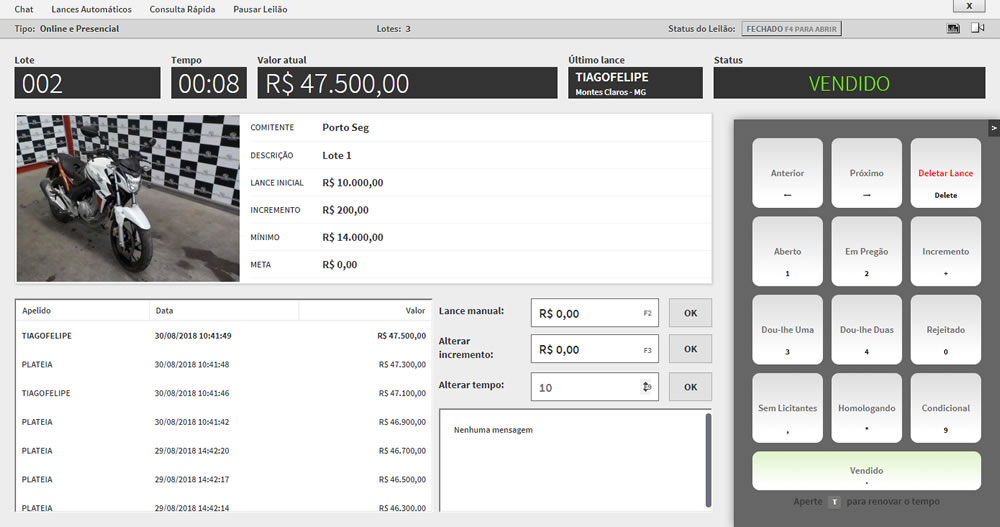Screen dimensions: 1000x527
Task: Open the Consulta Rápida menu
Action: (x=182, y=9)
